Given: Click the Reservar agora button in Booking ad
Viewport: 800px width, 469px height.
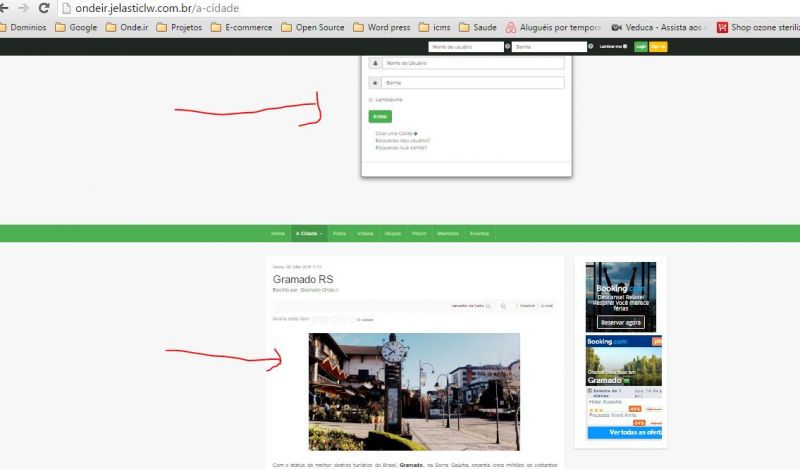Looking at the screenshot, I should click(620, 323).
